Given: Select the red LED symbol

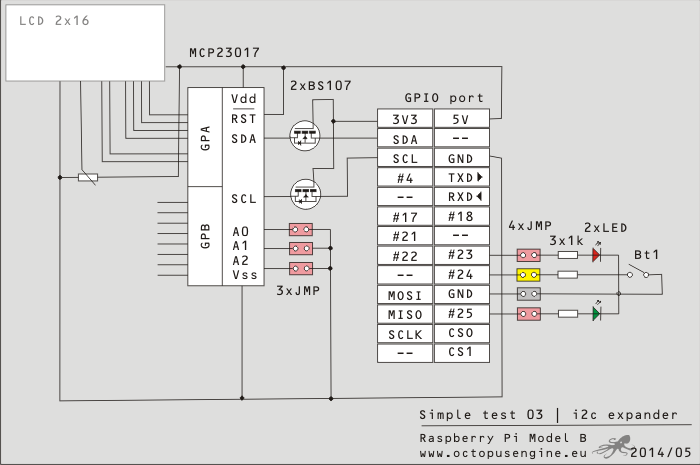Looking at the screenshot, I should pos(597,254).
